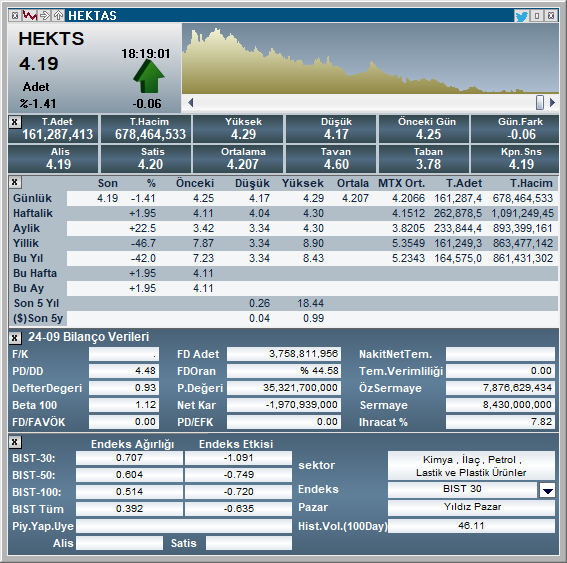
Task: Click the chart scrollbar thumb
Action: pyautogui.click(x=540, y=102)
